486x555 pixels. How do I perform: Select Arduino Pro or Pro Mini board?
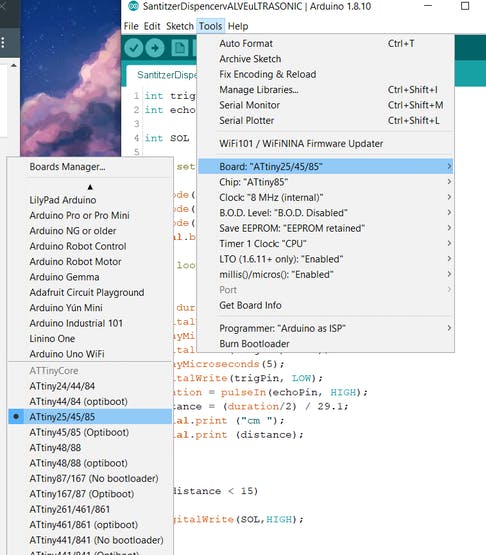[x=90, y=215]
